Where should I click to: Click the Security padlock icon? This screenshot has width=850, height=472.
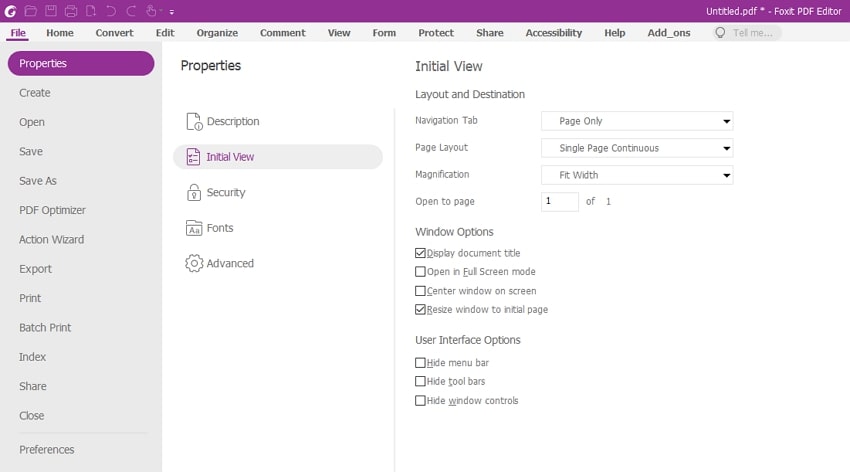click(x=195, y=192)
